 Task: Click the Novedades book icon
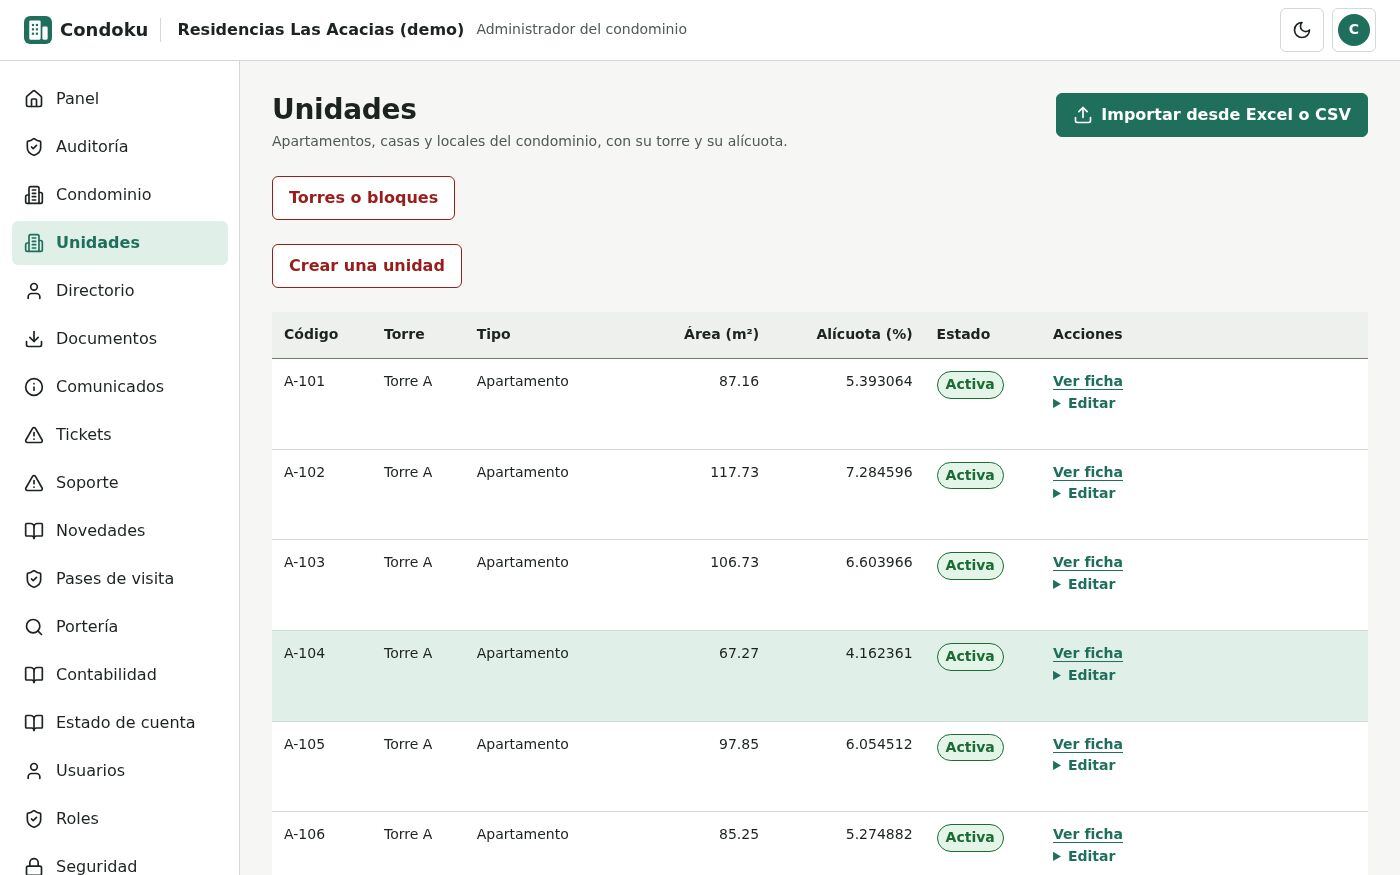[x=34, y=531]
